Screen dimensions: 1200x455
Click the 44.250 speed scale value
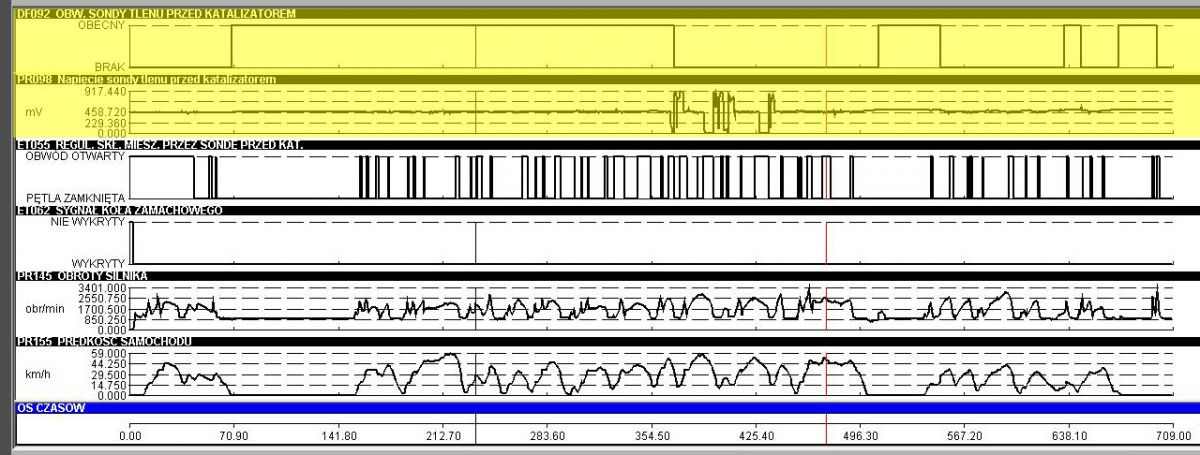(107, 365)
